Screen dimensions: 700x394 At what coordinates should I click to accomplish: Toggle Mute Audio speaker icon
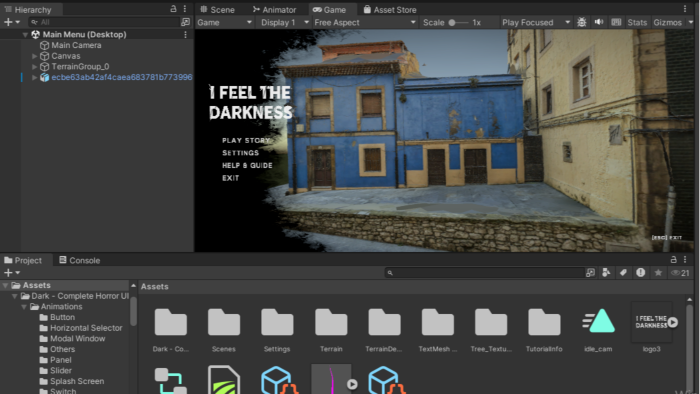click(x=599, y=22)
